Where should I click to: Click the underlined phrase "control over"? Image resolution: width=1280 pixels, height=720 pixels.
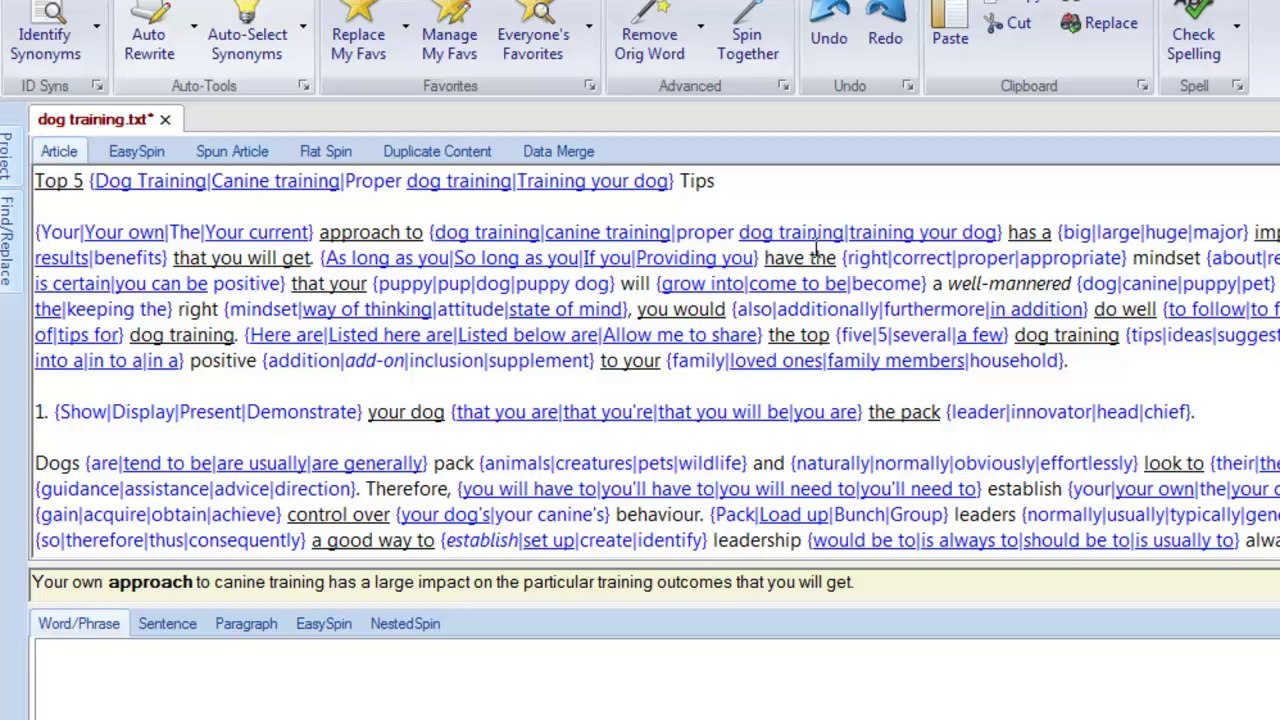(x=338, y=515)
